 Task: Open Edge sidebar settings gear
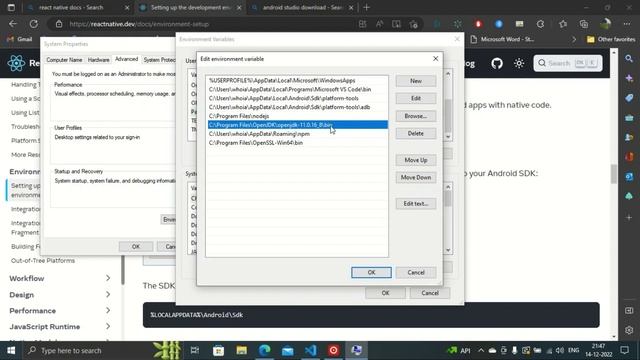point(629,330)
